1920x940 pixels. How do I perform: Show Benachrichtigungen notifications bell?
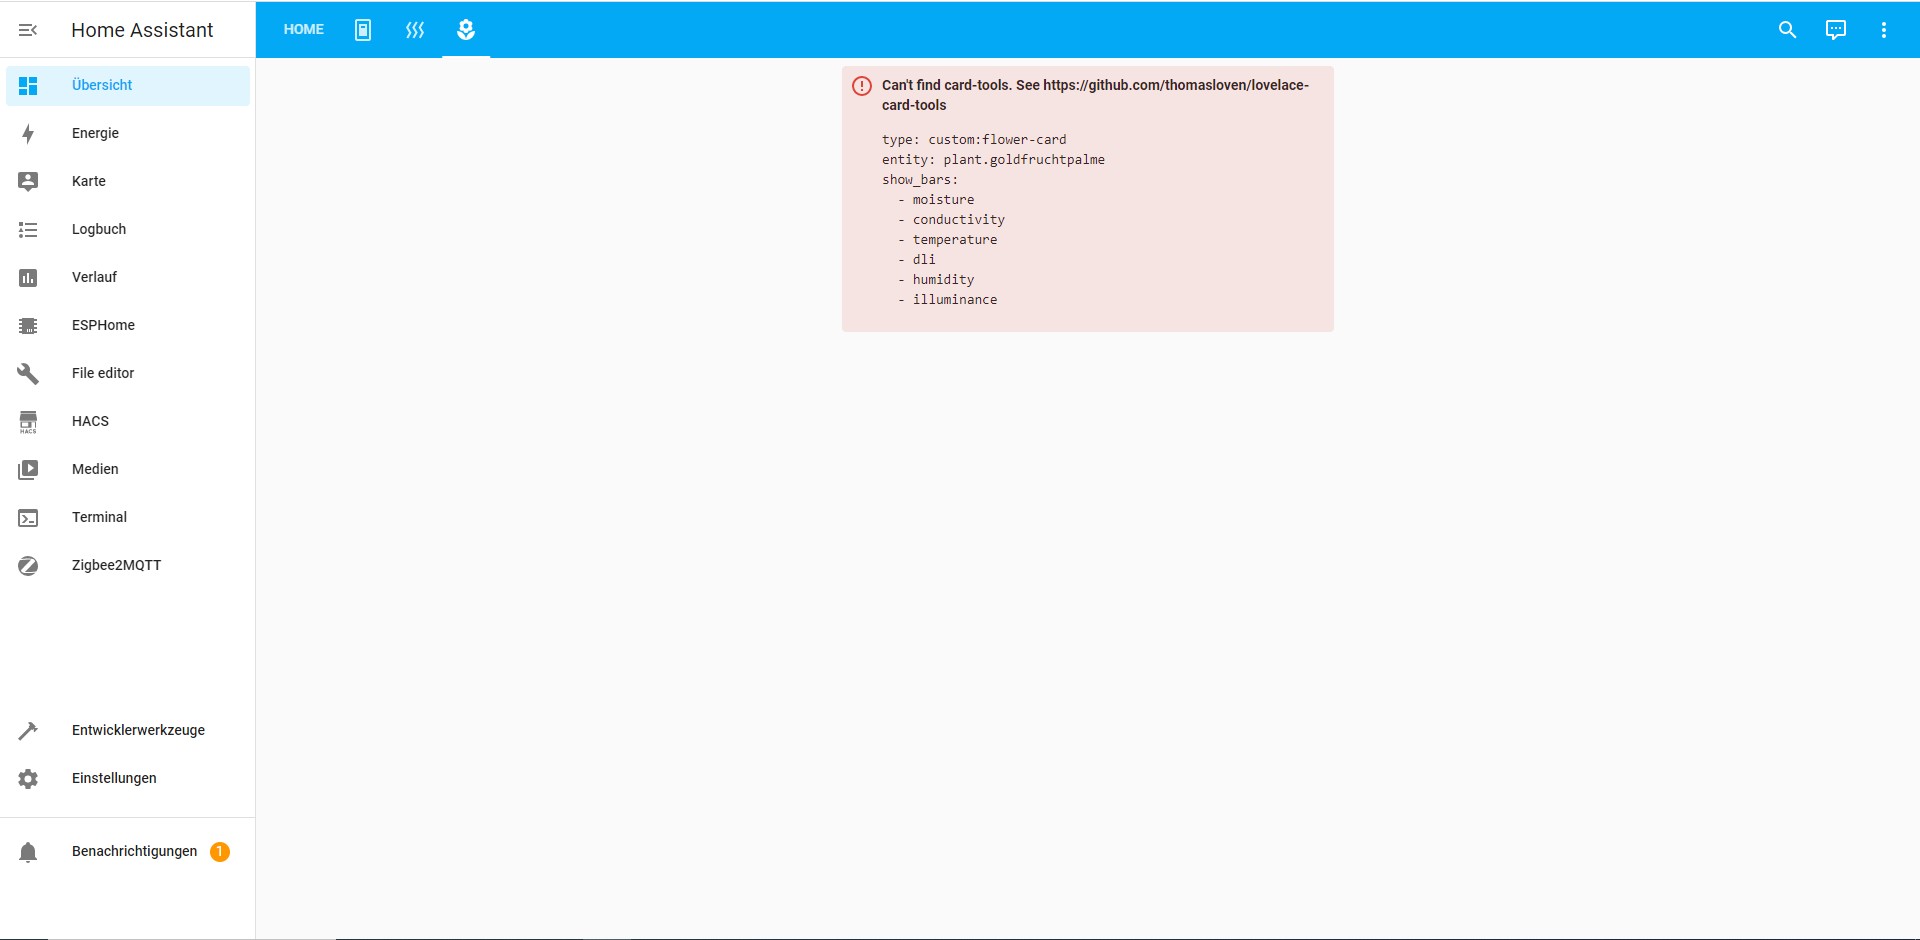(28, 852)
